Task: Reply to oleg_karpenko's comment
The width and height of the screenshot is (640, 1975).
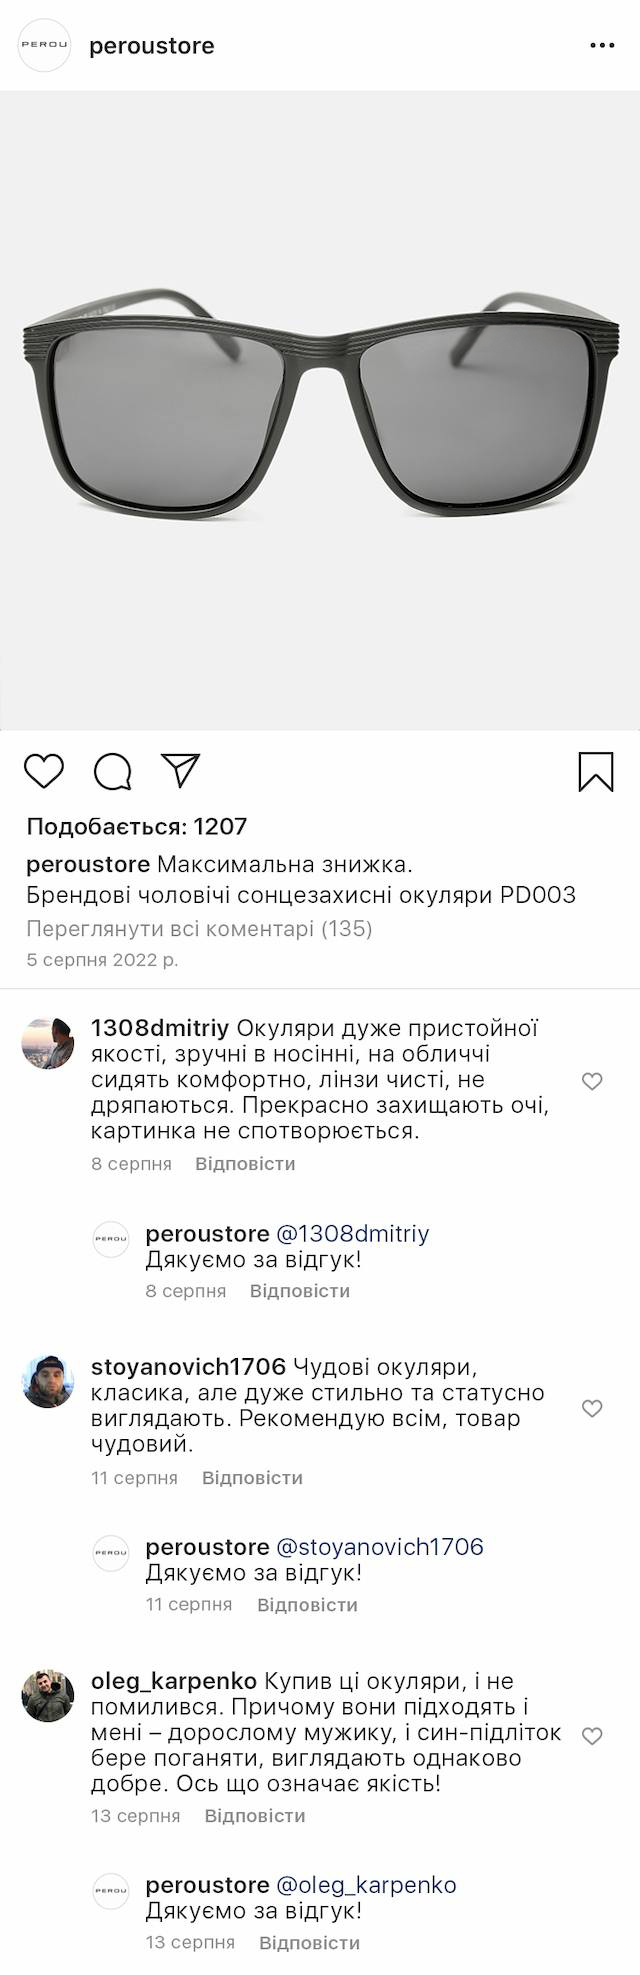Action: [255, 1816]
